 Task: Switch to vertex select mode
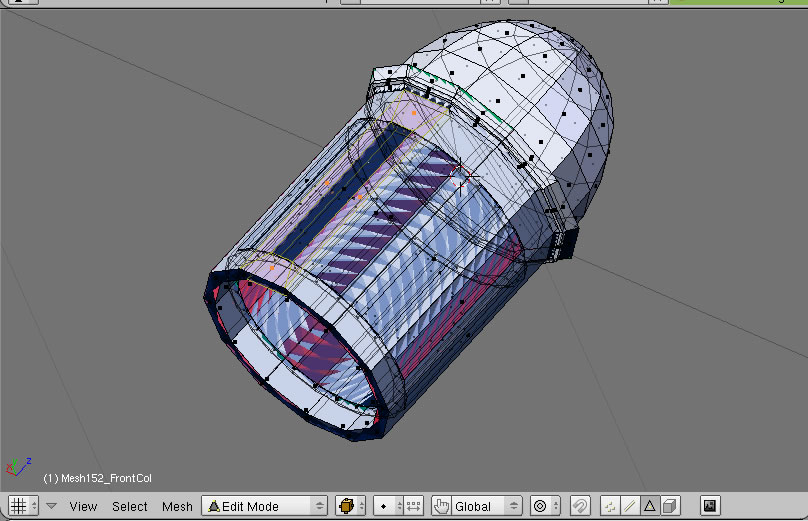[x=611, y=506]
